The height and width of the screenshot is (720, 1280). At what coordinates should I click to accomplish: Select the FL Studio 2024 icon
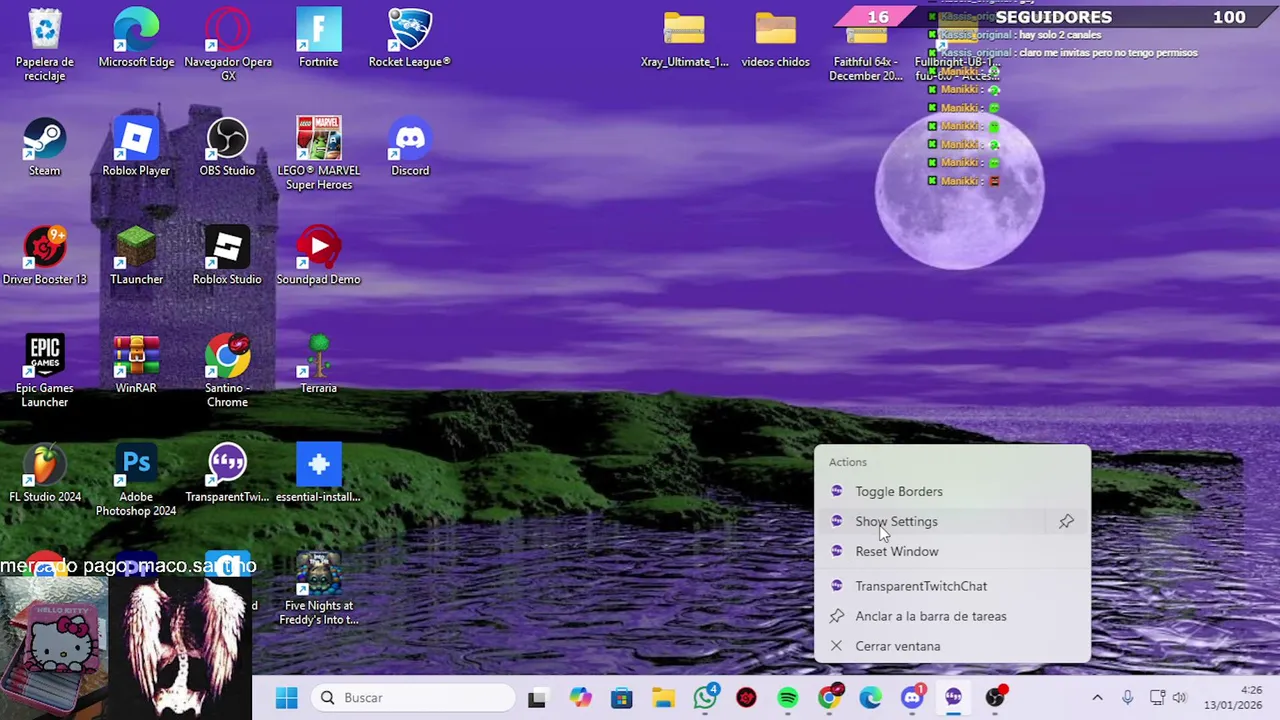tap(45, 474)
